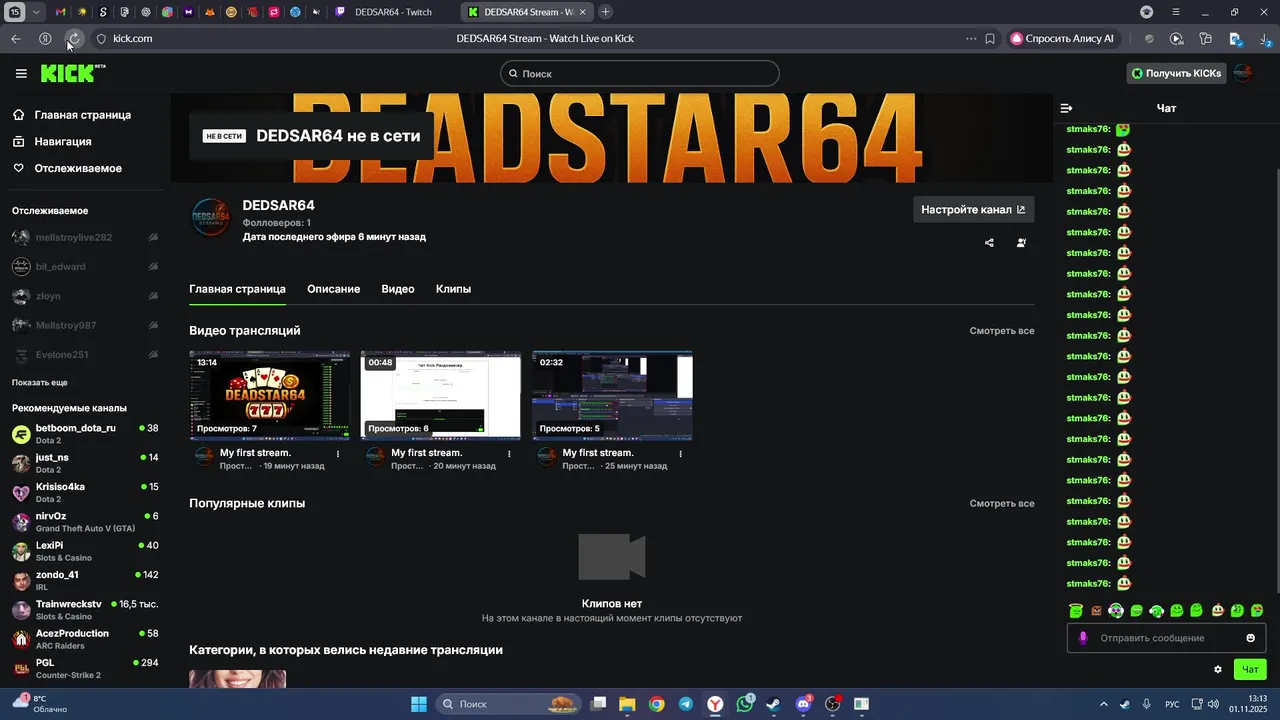The height and width of the screenshot is (720, 1280).
Task: Open browser downloads icon
Action: click(1267, 39)
